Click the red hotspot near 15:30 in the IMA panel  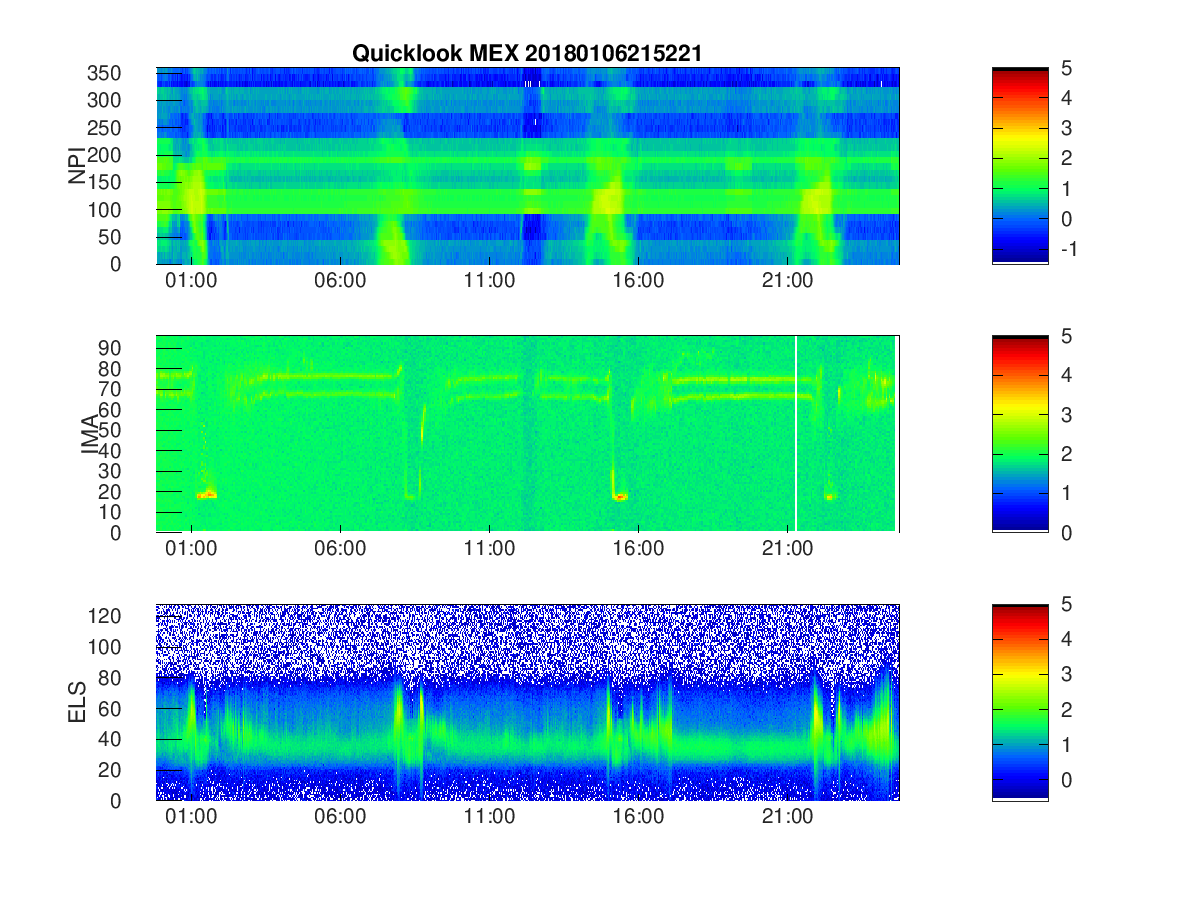620,496
